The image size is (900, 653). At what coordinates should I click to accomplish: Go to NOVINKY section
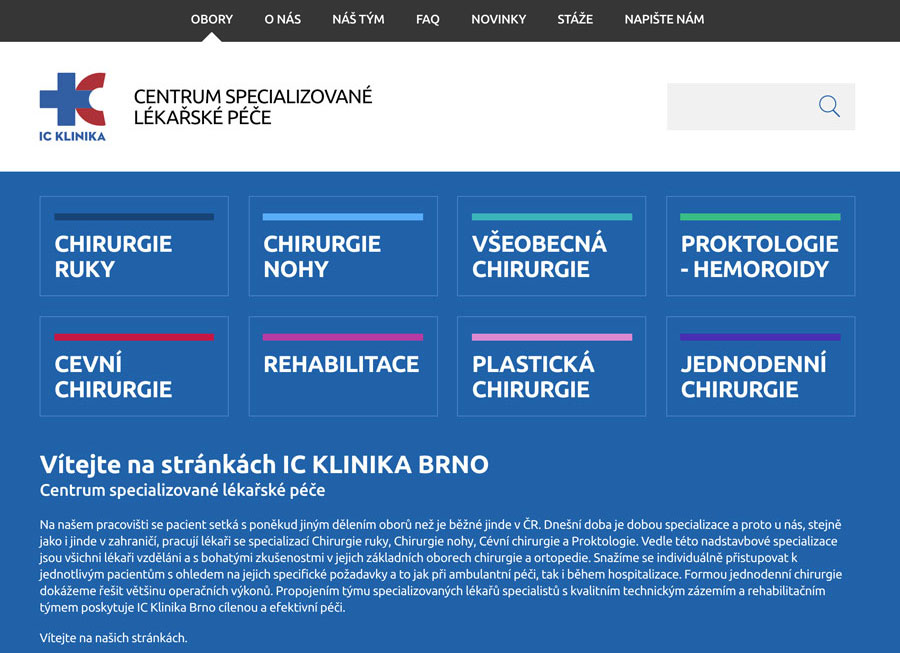(498, 20)
